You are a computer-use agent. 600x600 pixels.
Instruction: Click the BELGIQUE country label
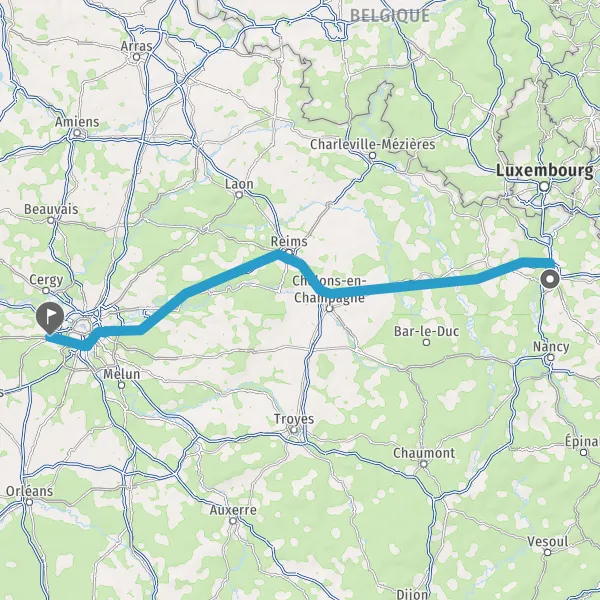pyautogui.click(x=390, y=15)
